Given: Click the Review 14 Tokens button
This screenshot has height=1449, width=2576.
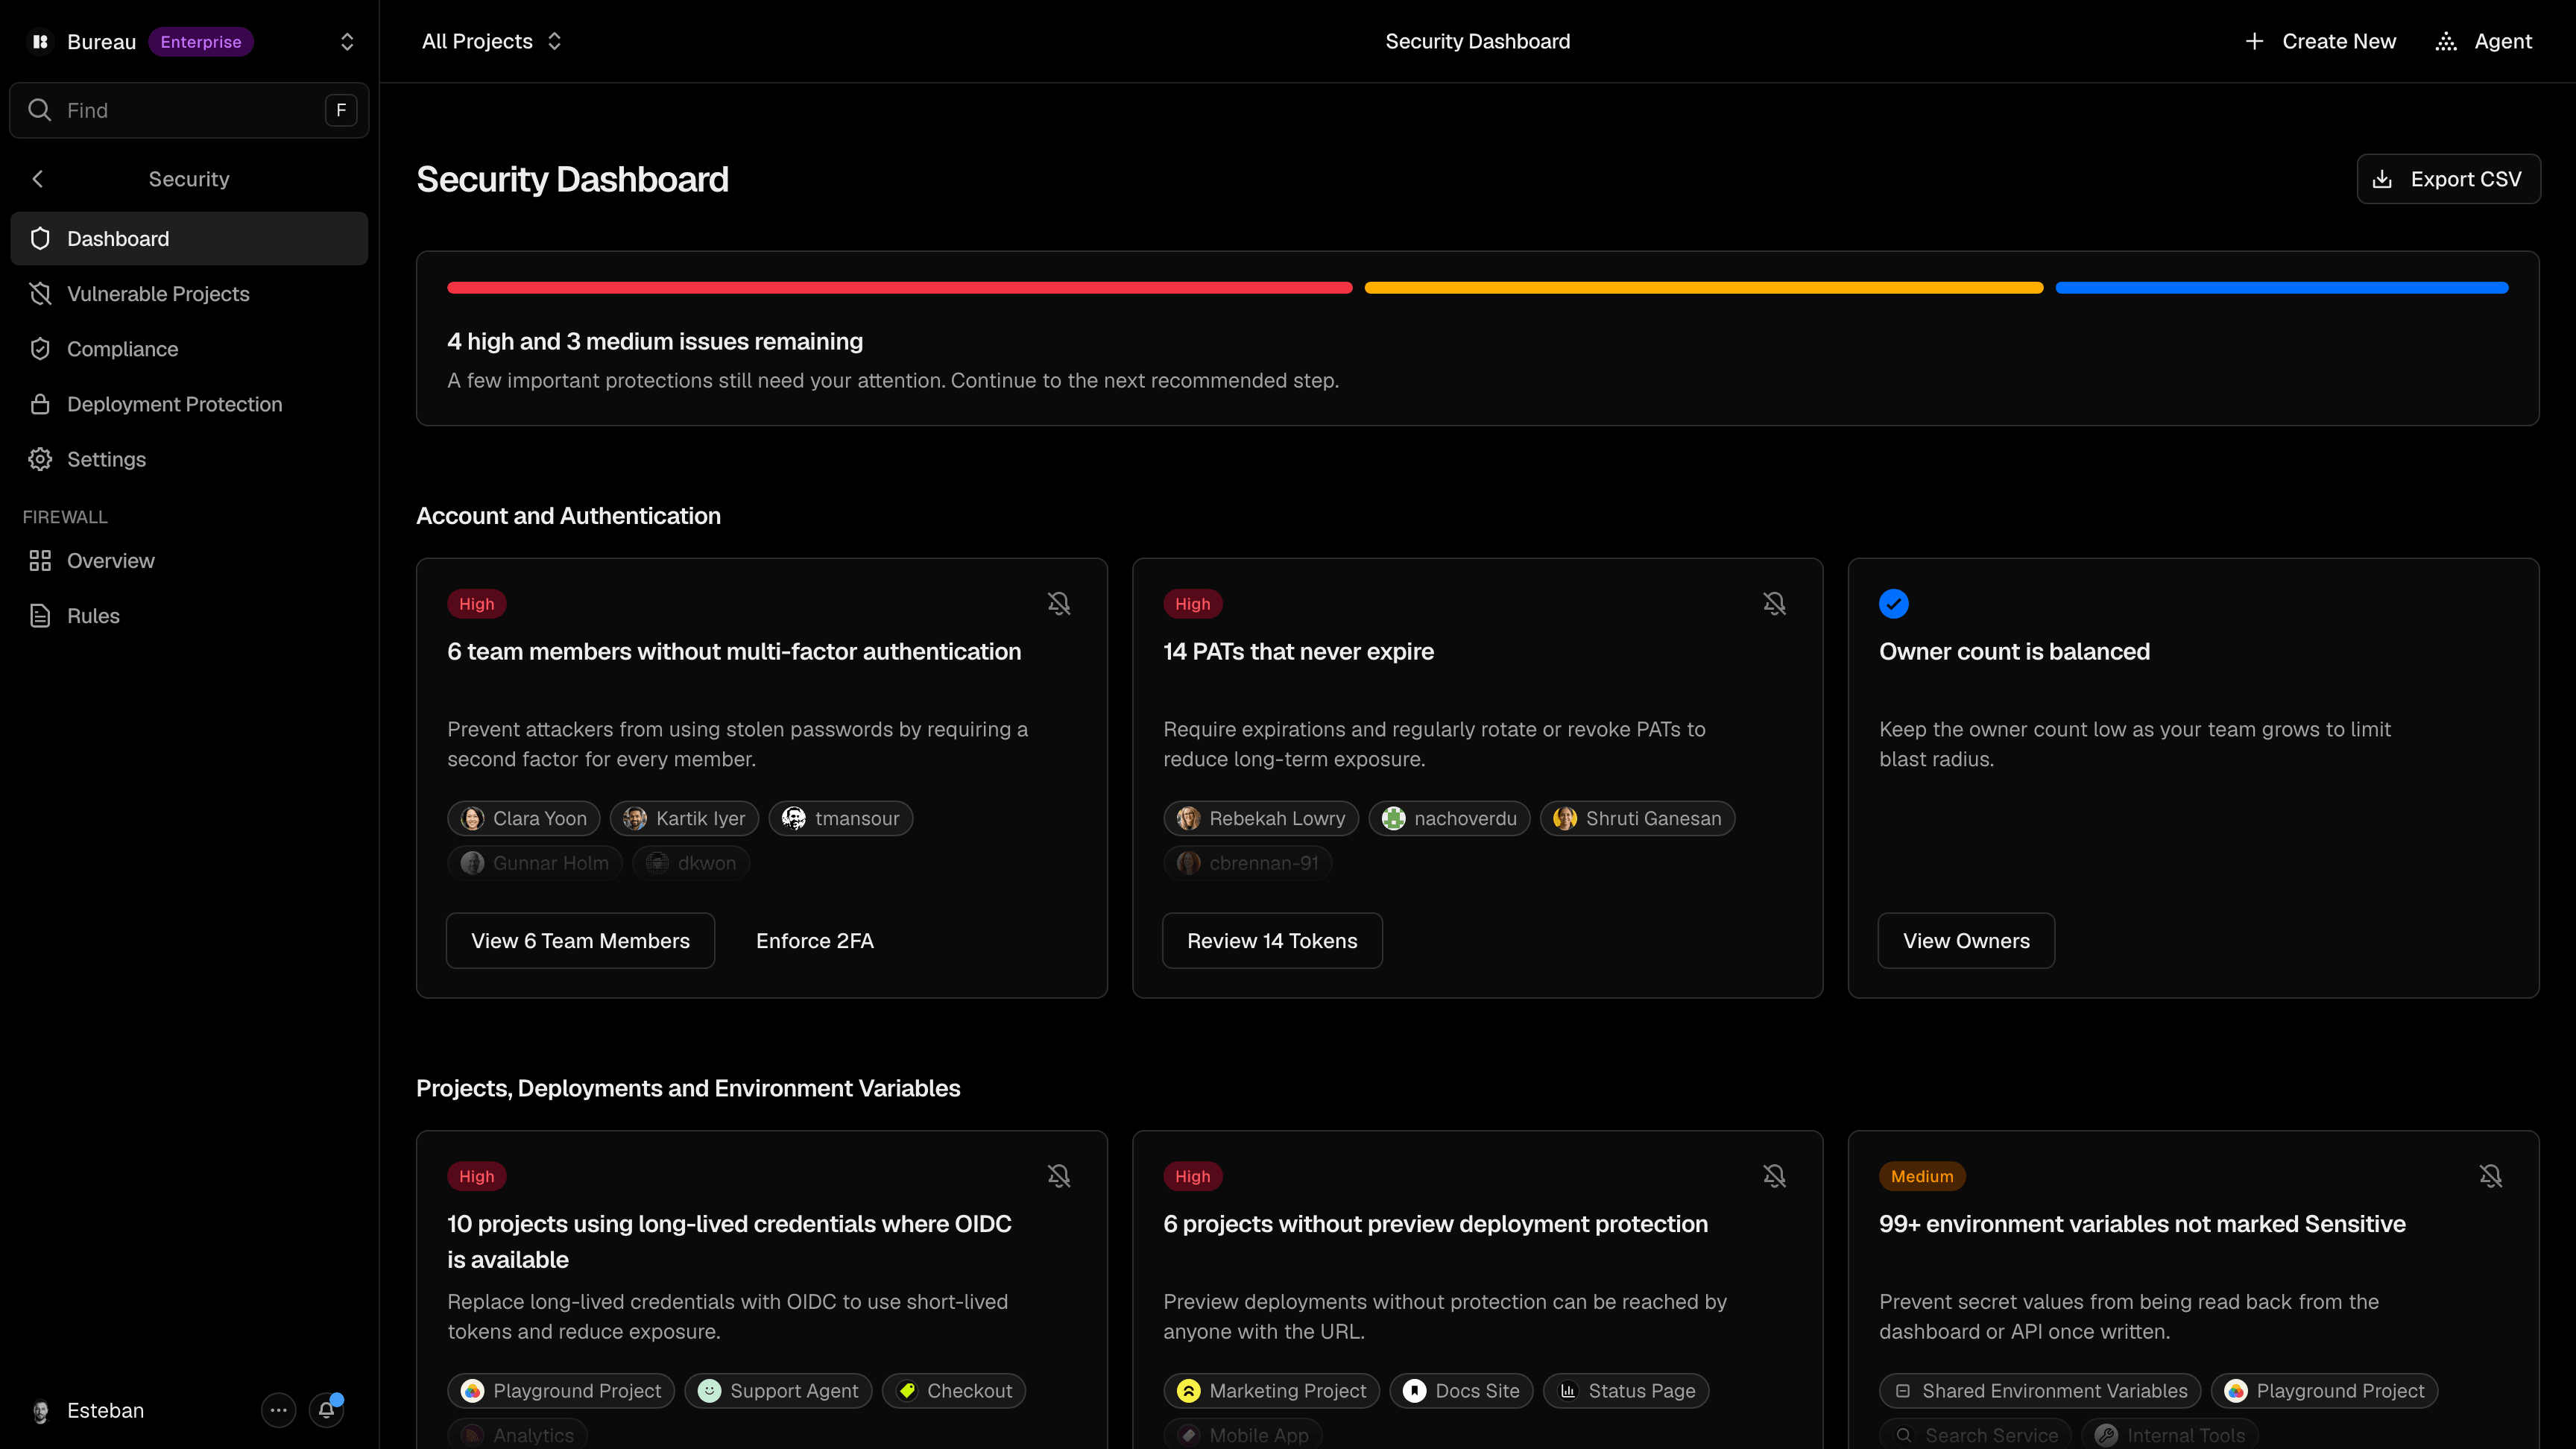Looking at the screenshot, I should tap(1272, 941).
